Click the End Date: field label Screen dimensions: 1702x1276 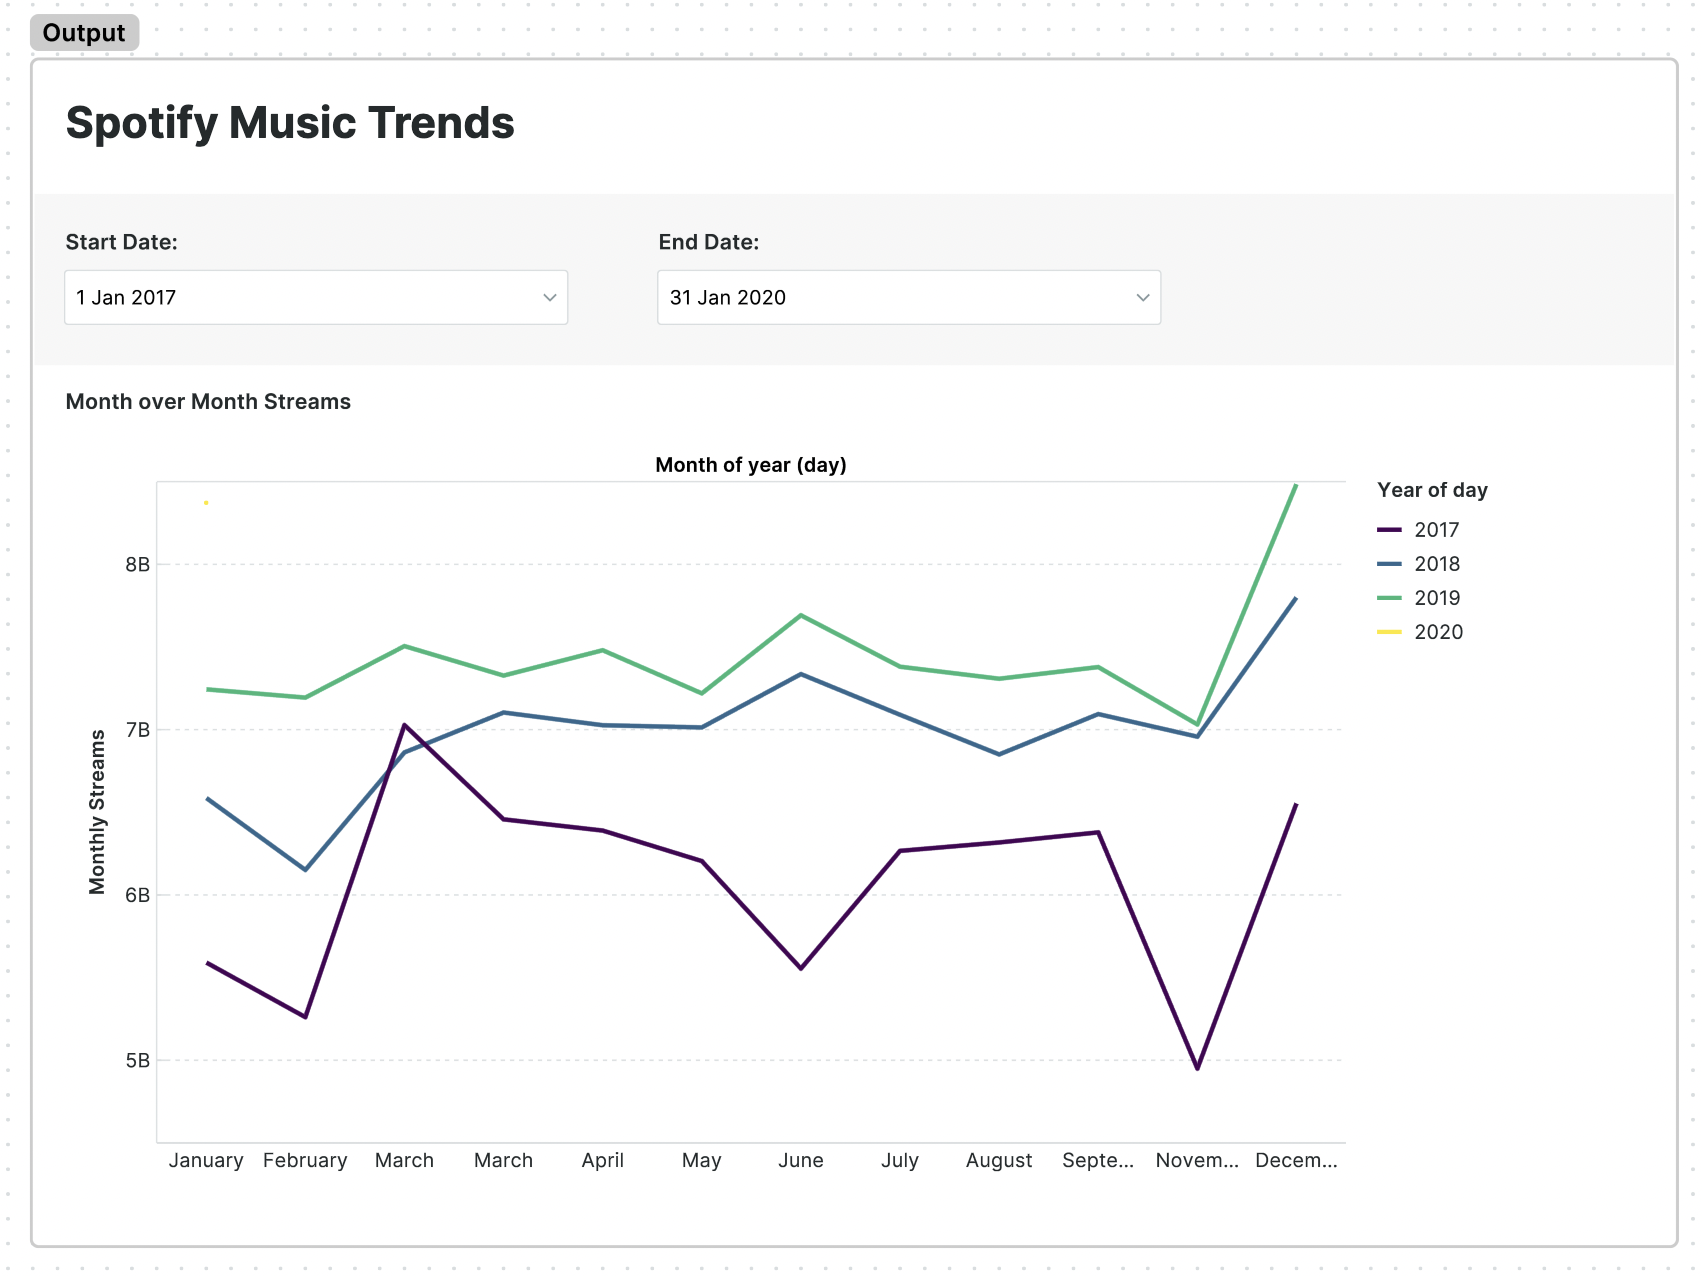click(709, 242)
